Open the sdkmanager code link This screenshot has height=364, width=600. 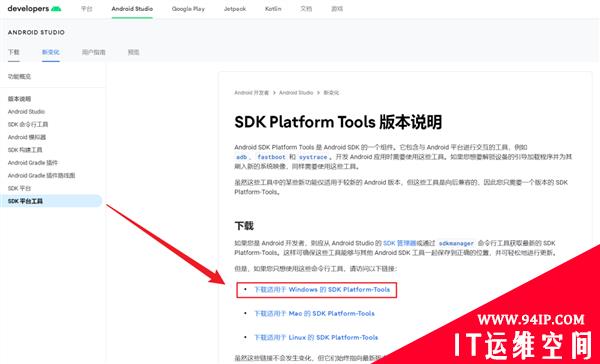[456, 243]
